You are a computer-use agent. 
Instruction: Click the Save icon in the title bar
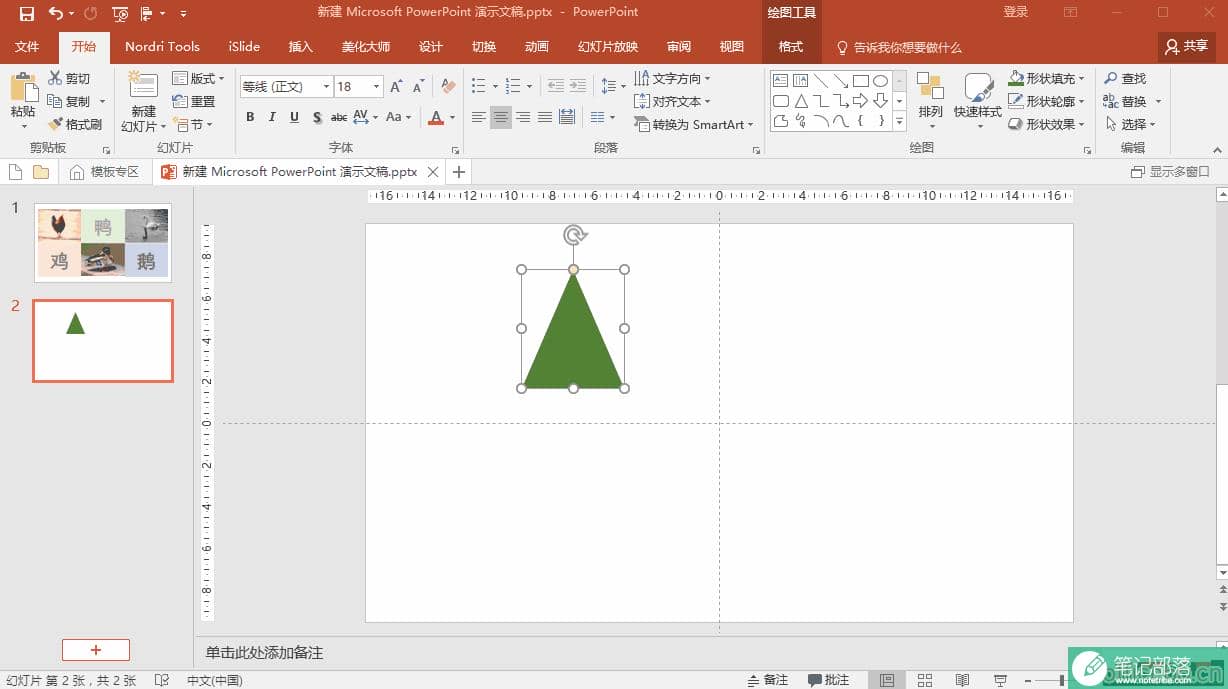coord(27,13)
